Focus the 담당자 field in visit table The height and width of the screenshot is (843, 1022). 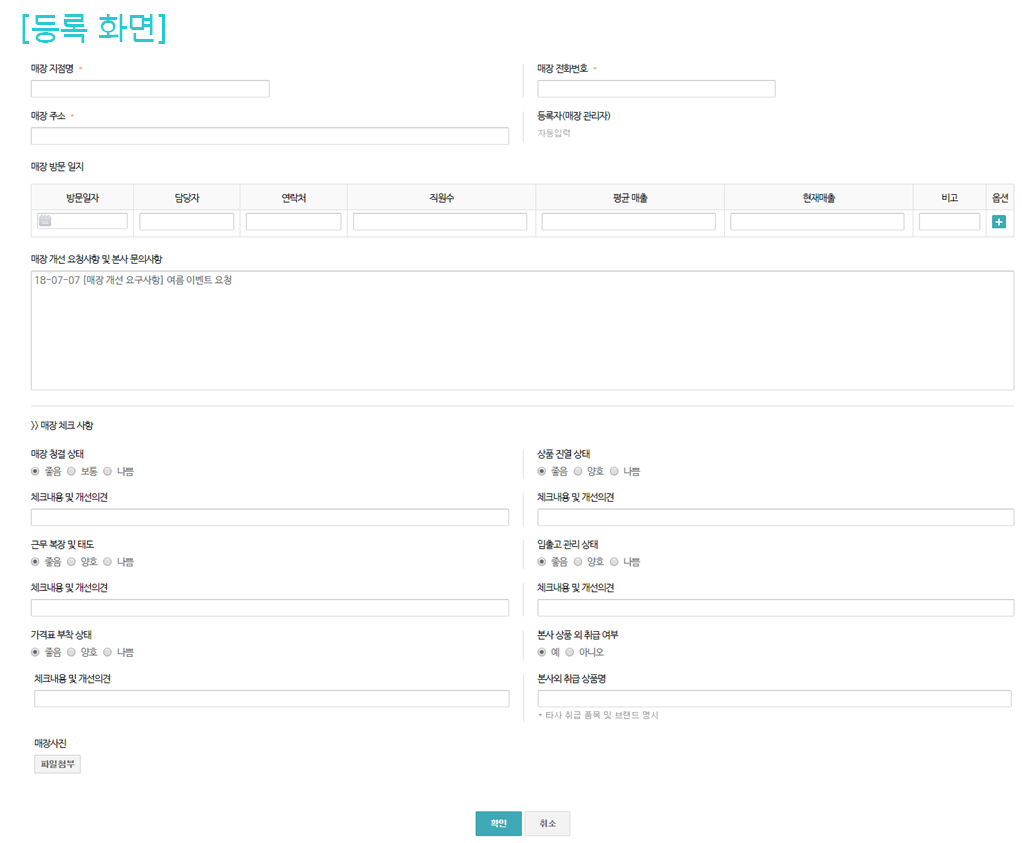click(187, 222)
